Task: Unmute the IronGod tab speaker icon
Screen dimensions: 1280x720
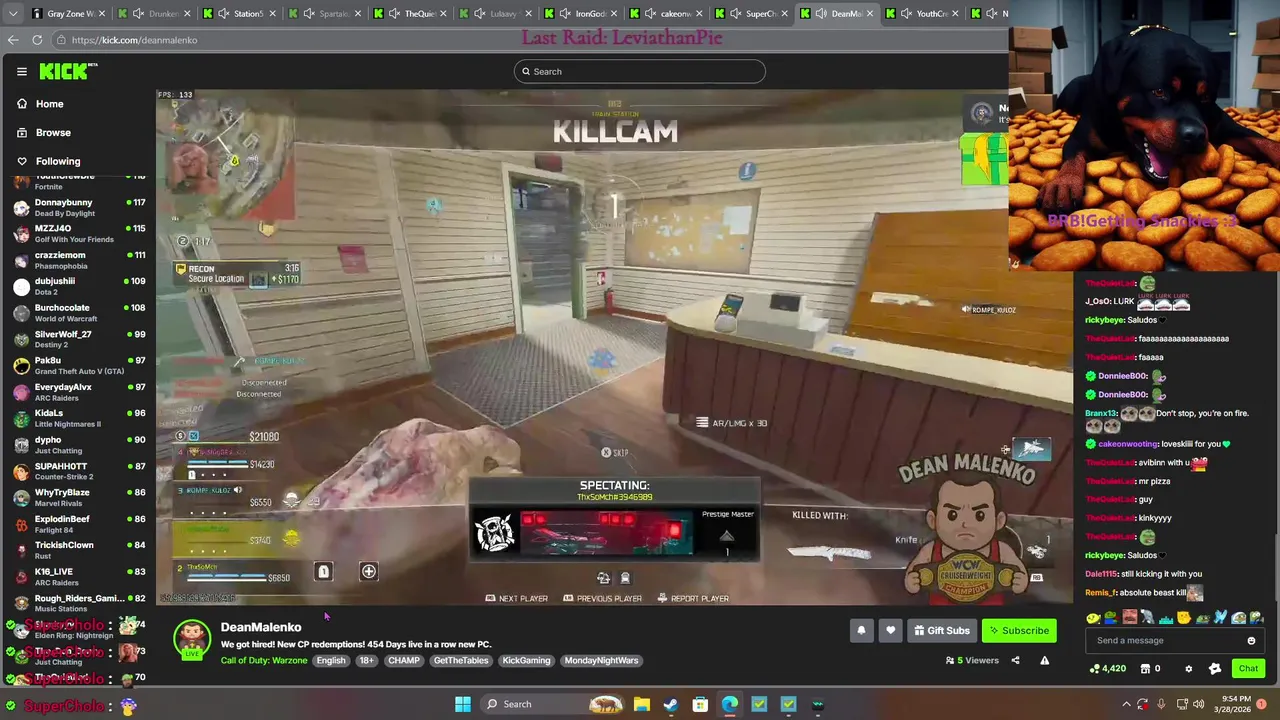Action: 565,13
